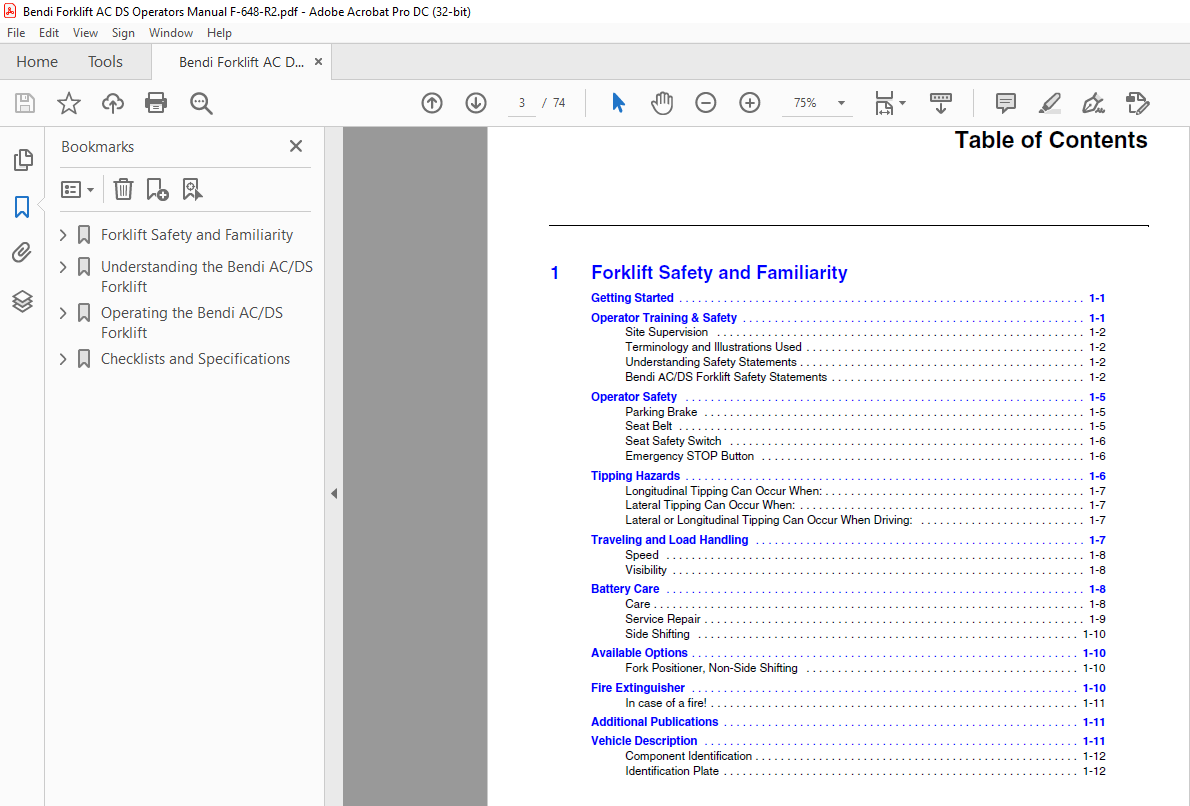Viewport: 1190px width, 806px height.
Task: Open the Window menu
Action: click(x=171, y=33)
